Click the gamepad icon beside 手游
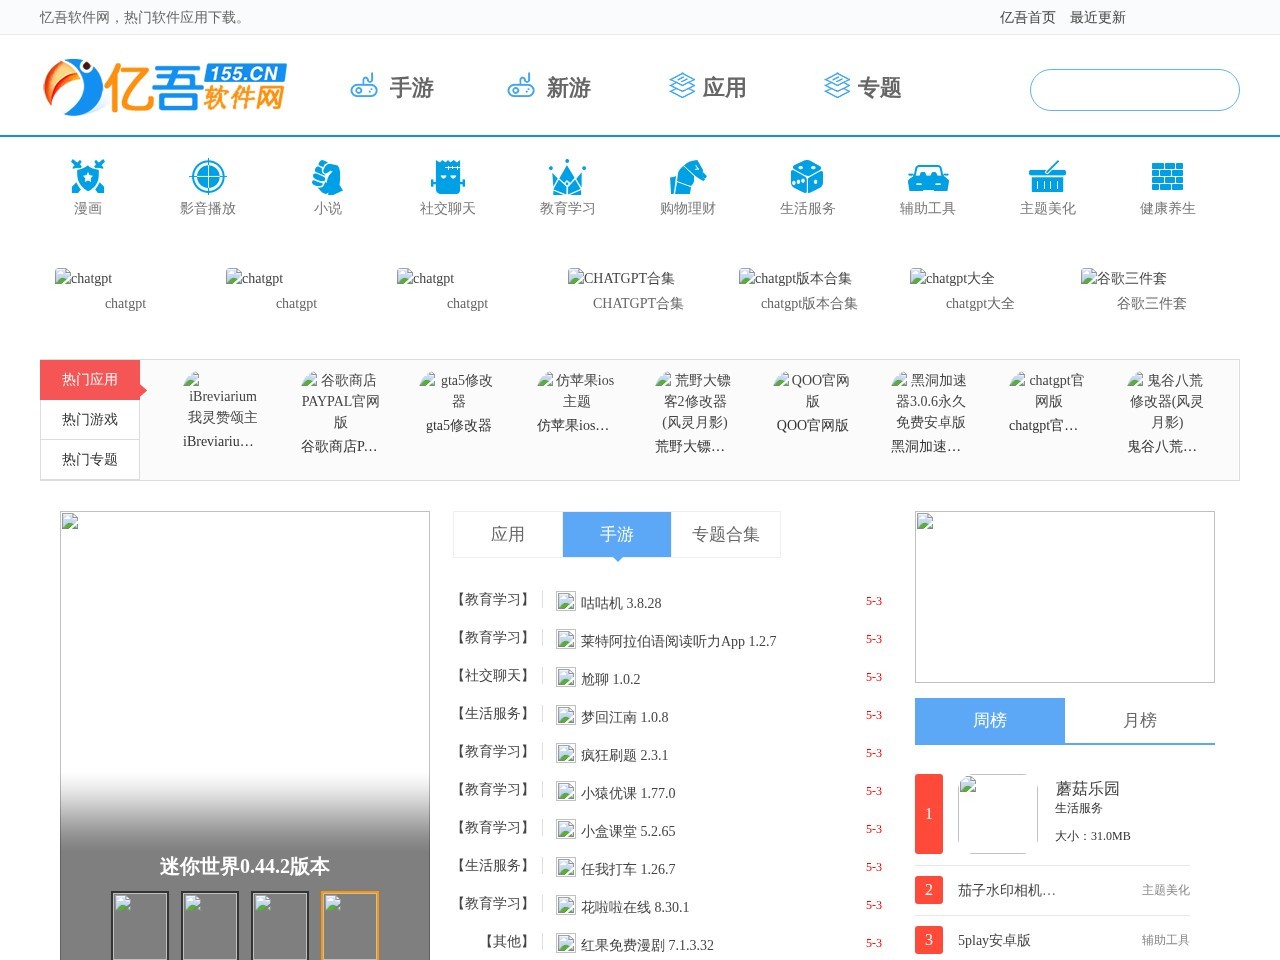1280x960 pixels. point(364,86)
